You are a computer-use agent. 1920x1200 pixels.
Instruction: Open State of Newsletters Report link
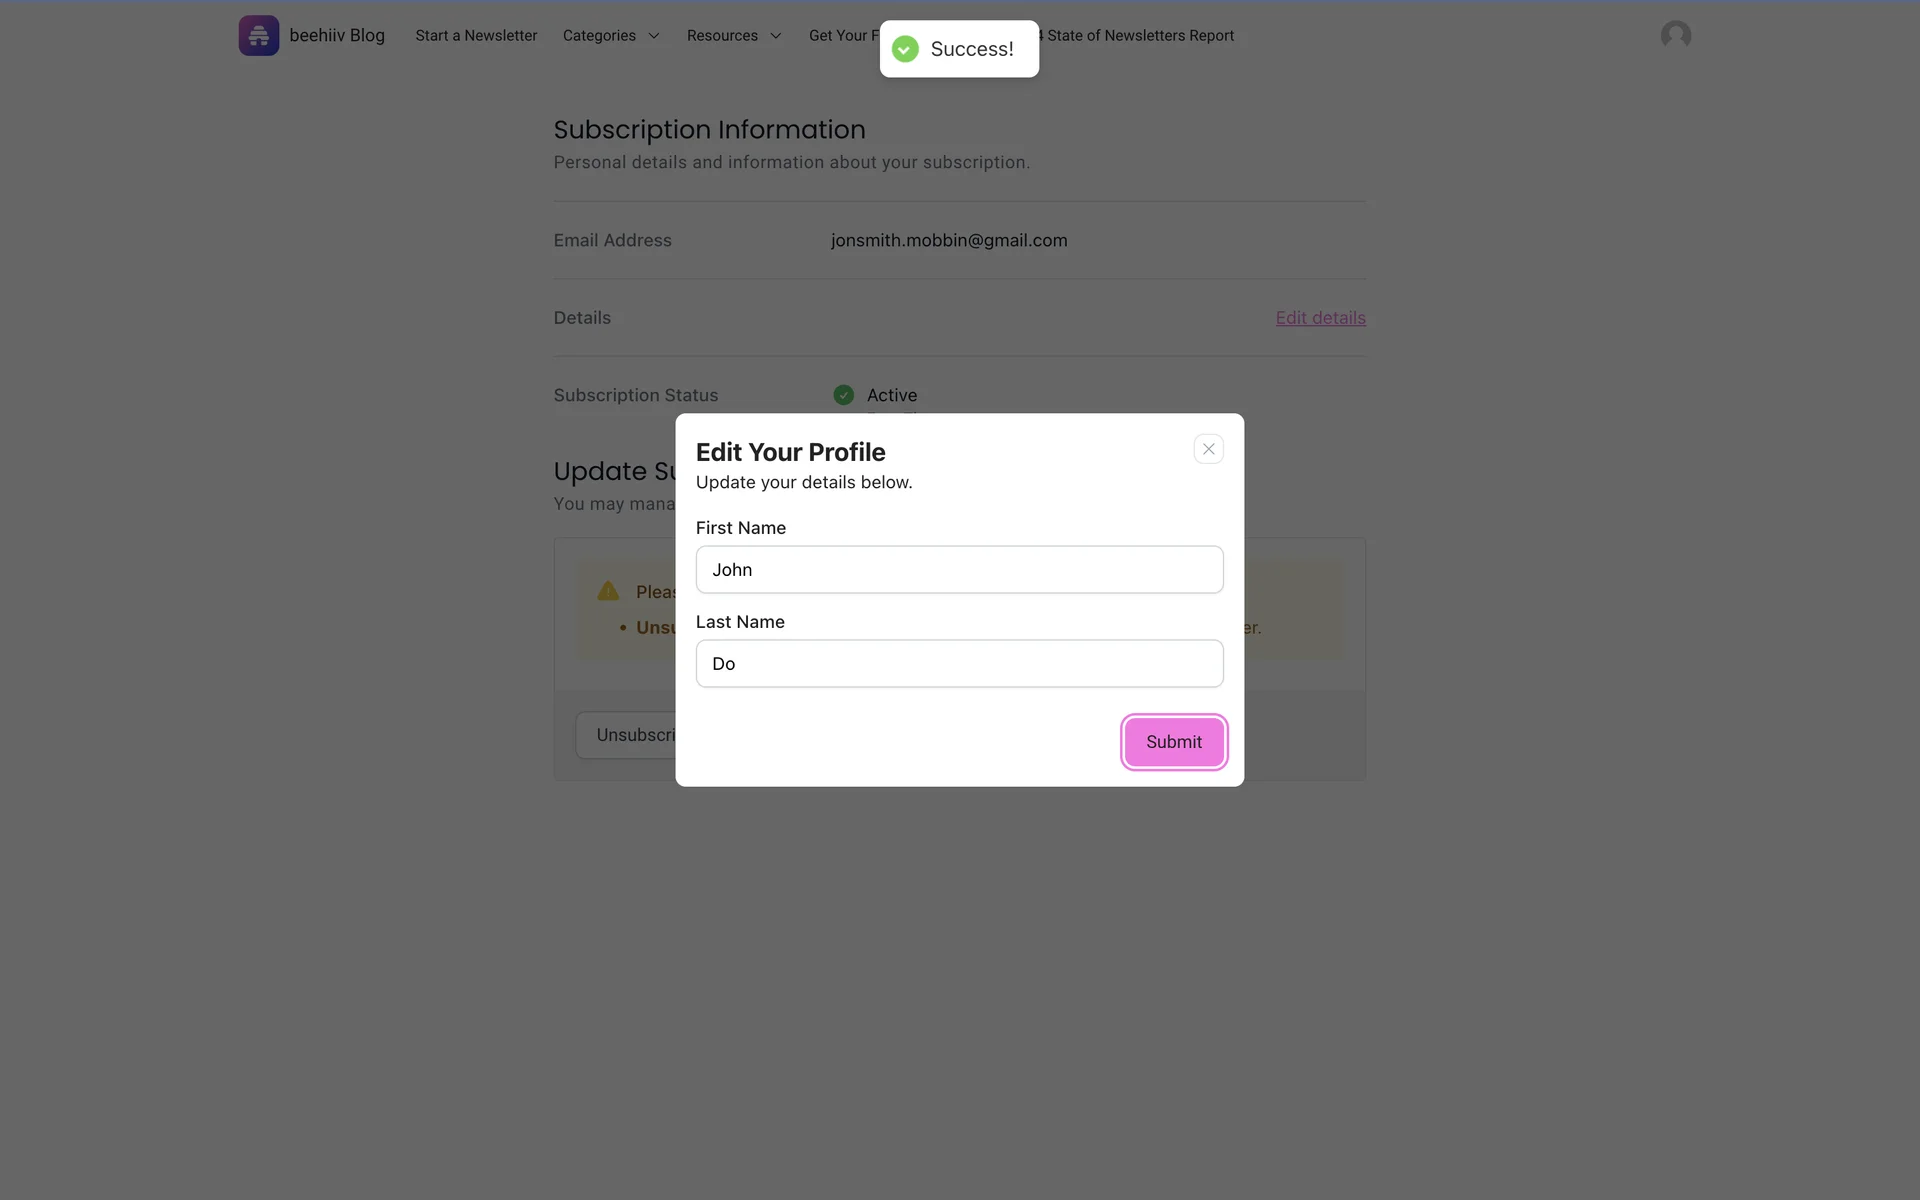click(x=1140, y=36)
